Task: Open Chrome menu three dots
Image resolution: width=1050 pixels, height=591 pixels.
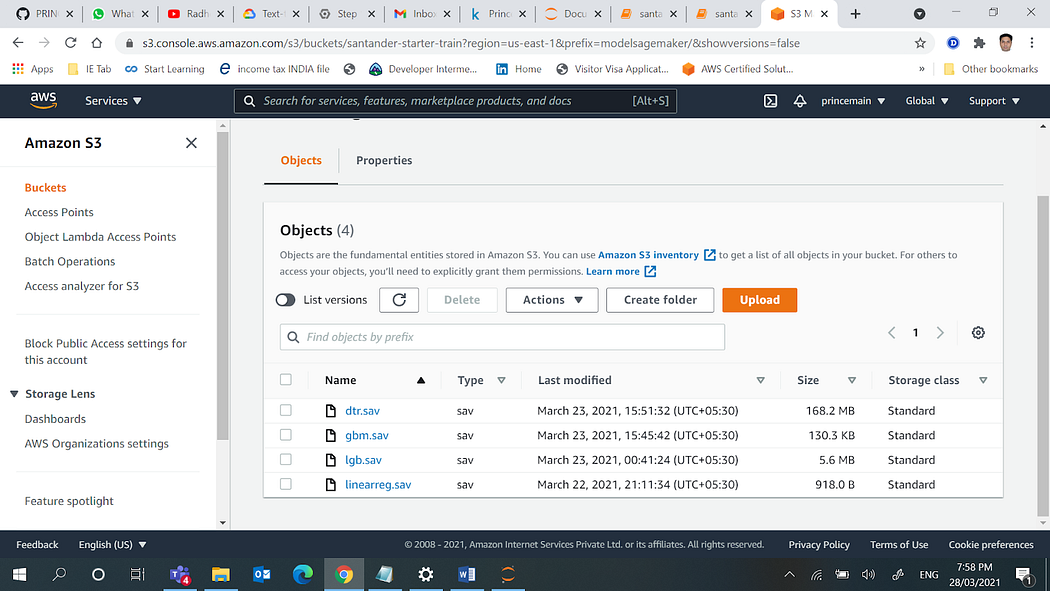Action: pos(1031,43)
